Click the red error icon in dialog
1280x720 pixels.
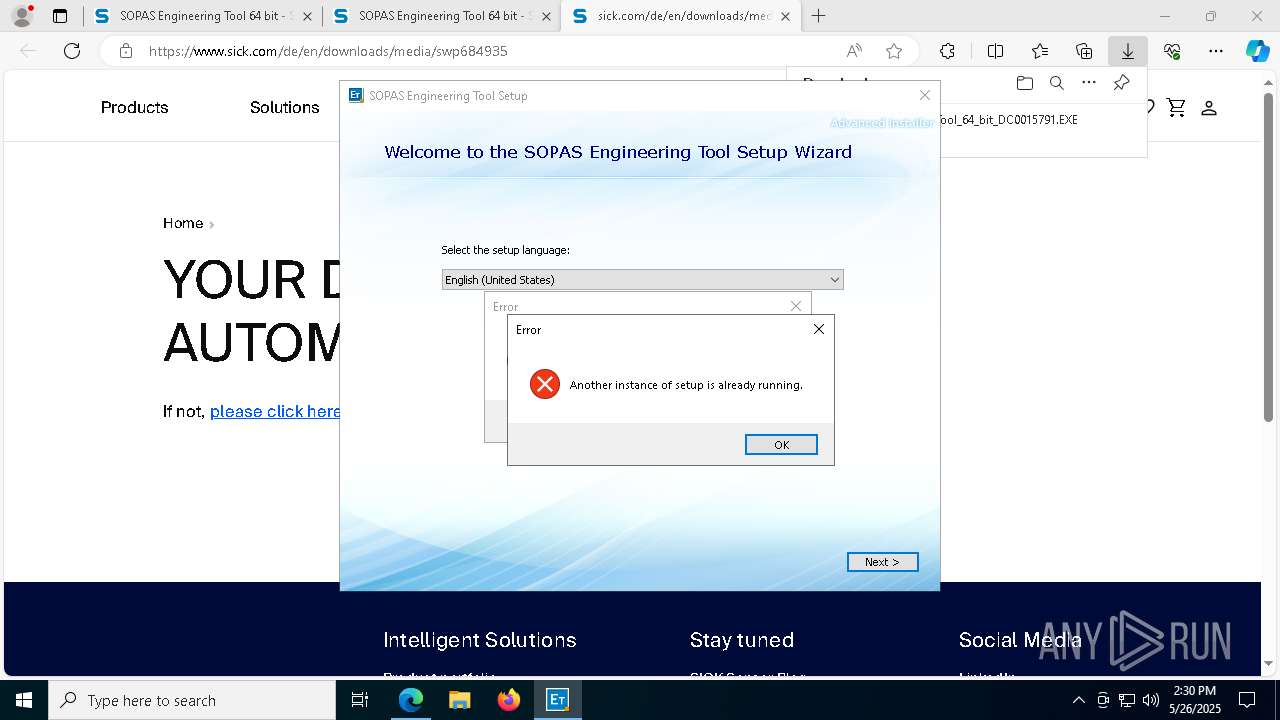[x=545, y=384]
